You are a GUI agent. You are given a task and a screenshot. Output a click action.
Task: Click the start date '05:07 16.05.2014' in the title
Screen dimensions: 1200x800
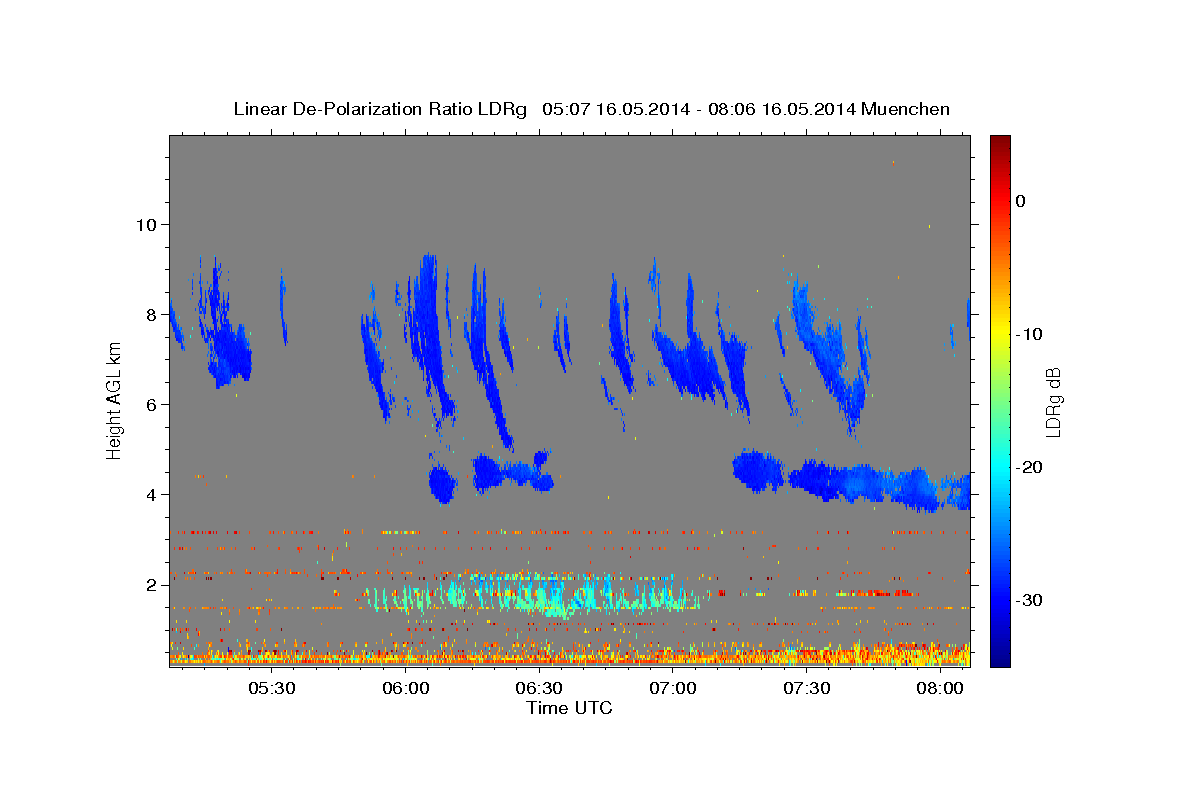[x=616, y=109]
